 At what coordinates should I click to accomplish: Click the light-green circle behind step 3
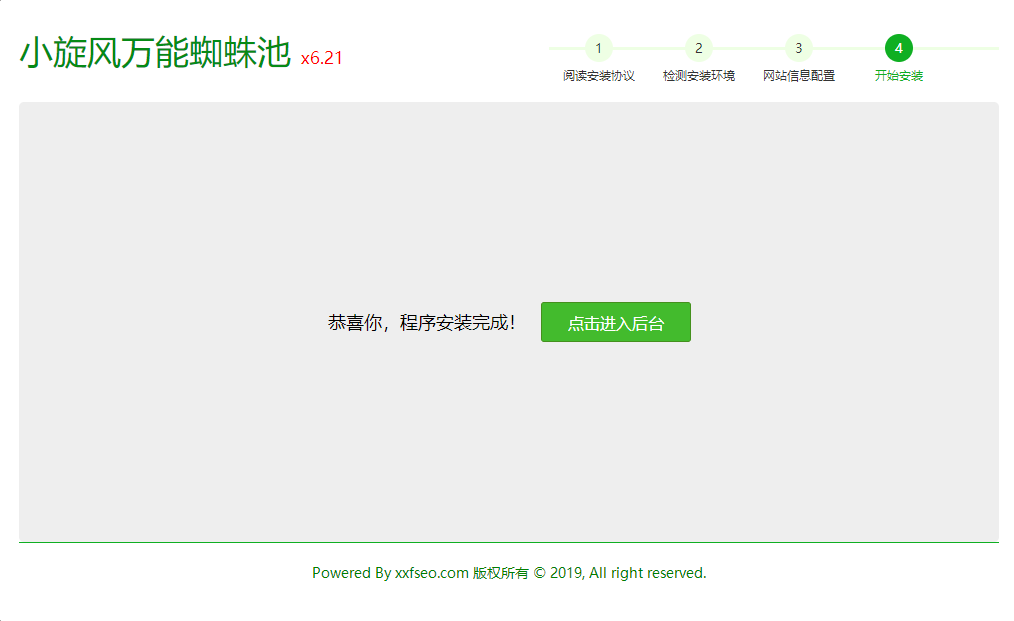click(799, 48)
